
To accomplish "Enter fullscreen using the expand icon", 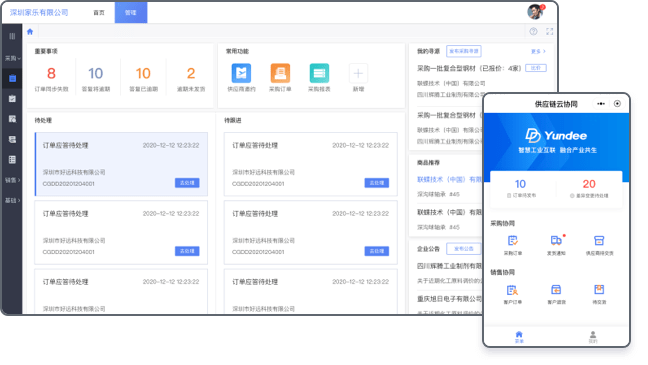I will pos(549,31).
